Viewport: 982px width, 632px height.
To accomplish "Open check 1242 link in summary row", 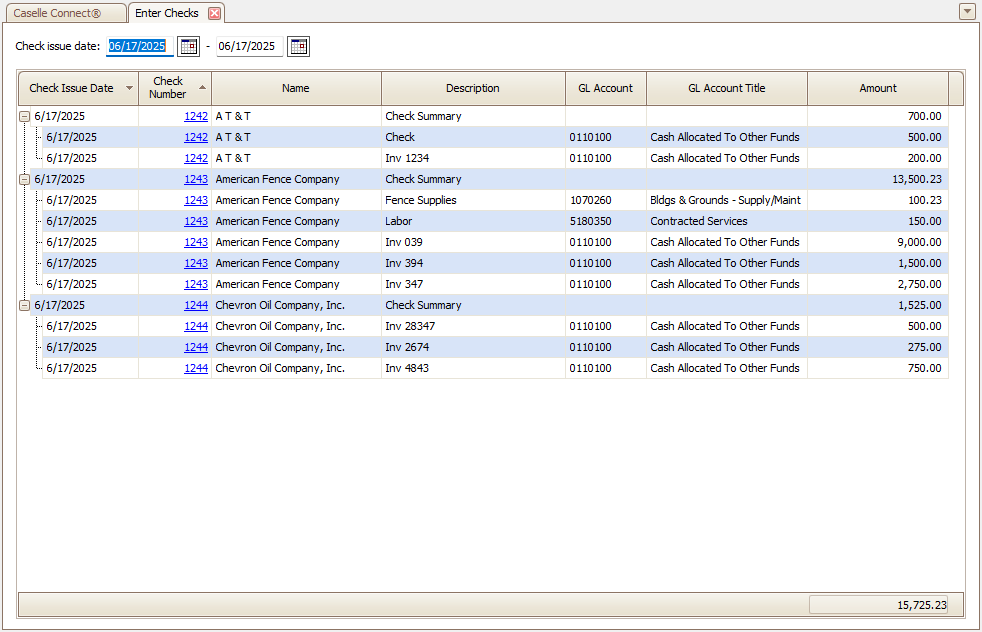I will coord(196,116).
